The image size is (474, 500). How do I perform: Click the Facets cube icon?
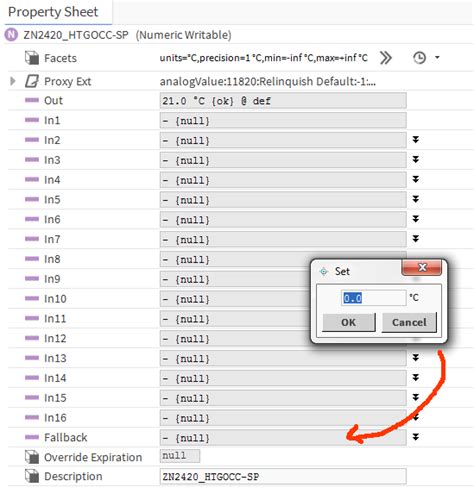pyautogui.click(x=32, y=58)
